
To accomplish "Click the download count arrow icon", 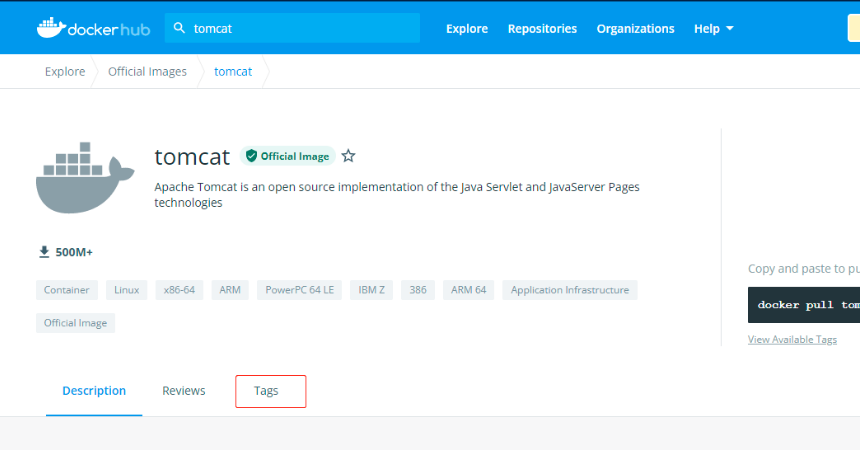I will (x=44, y=252).
